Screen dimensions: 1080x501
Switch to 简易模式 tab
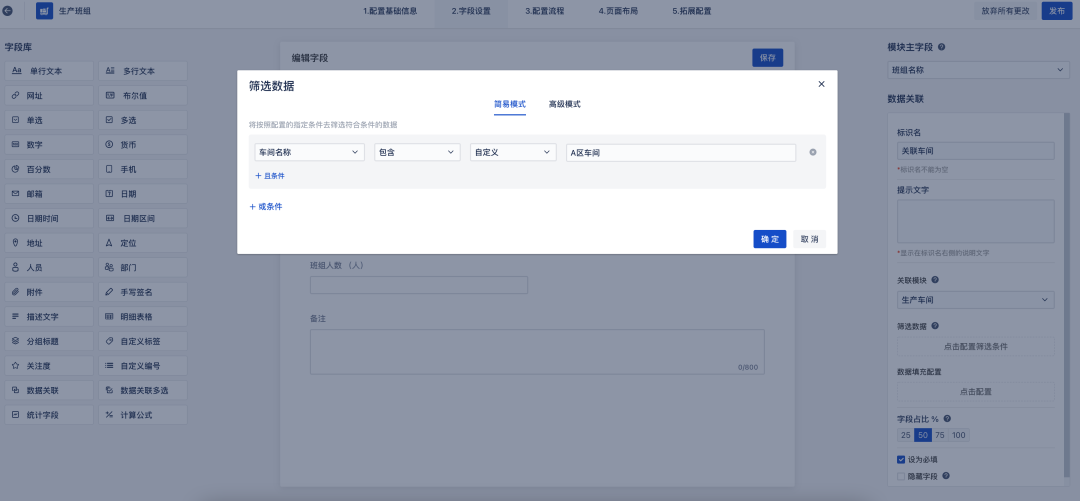pyautogui.click(x=510, y=104)
